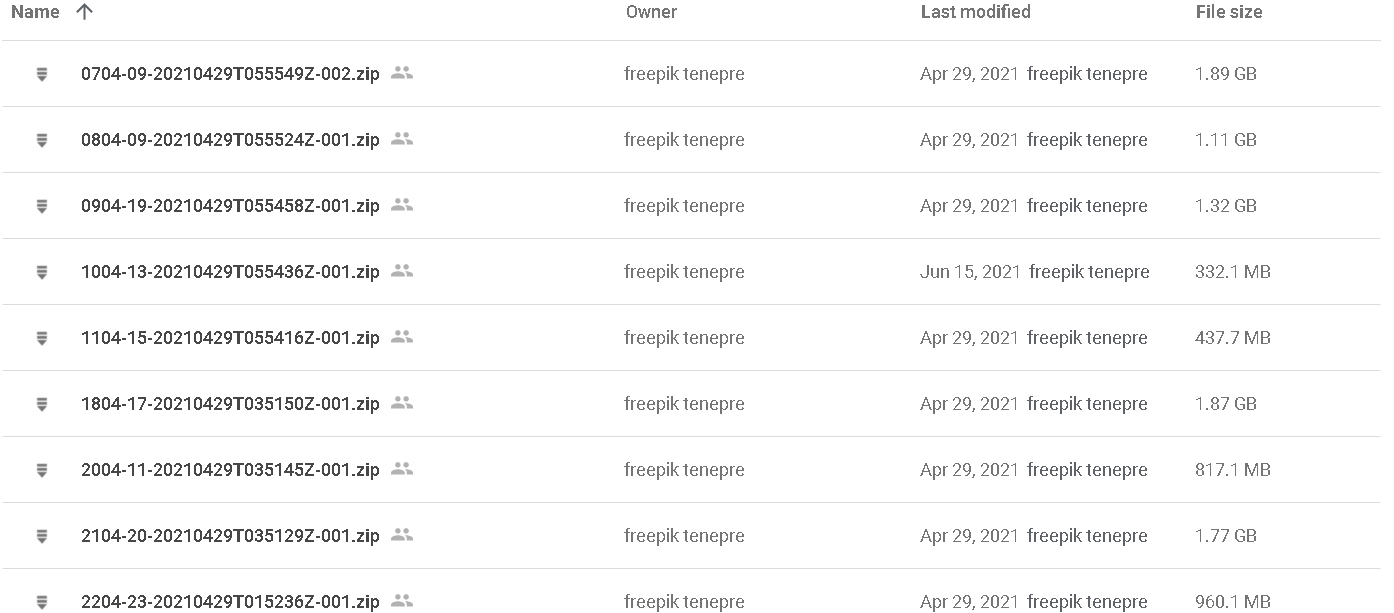This screenshot has width=1394, height=613.
Task: Click shared icon next to 0904-19 file
Action: point(402,205)
